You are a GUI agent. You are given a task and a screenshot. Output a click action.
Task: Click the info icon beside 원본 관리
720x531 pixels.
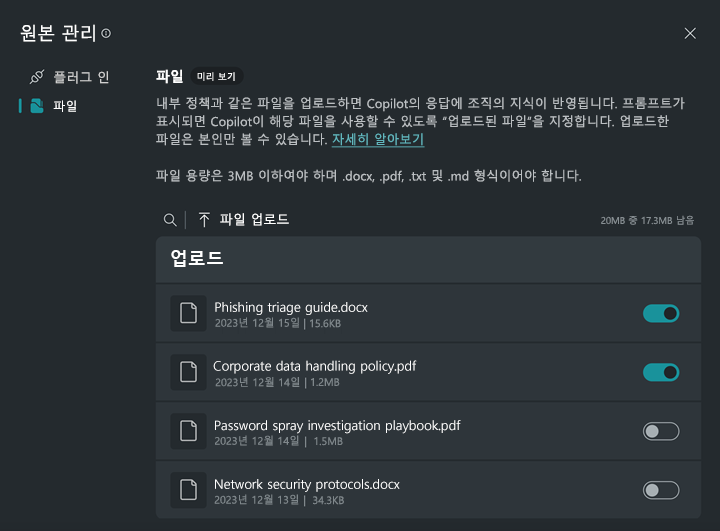coord(106,34)
